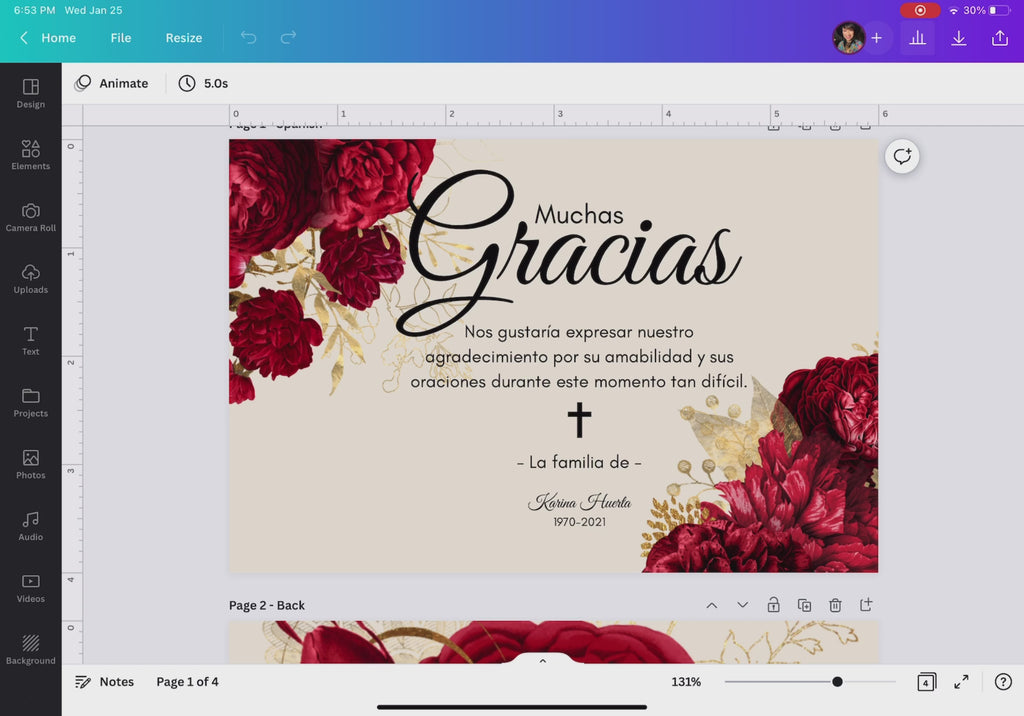Open the Audio panel

[31, 527]
